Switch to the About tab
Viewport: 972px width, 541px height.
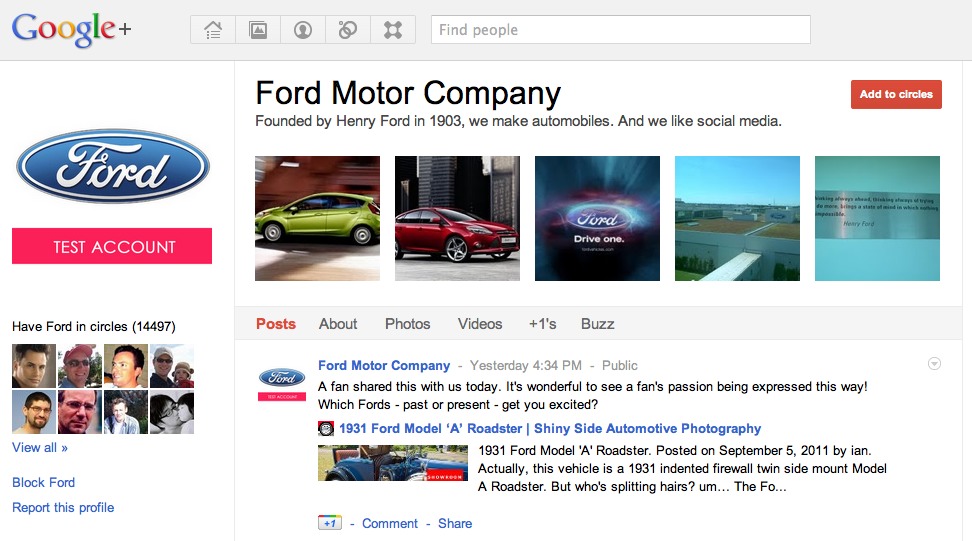(x=338, y=324)
